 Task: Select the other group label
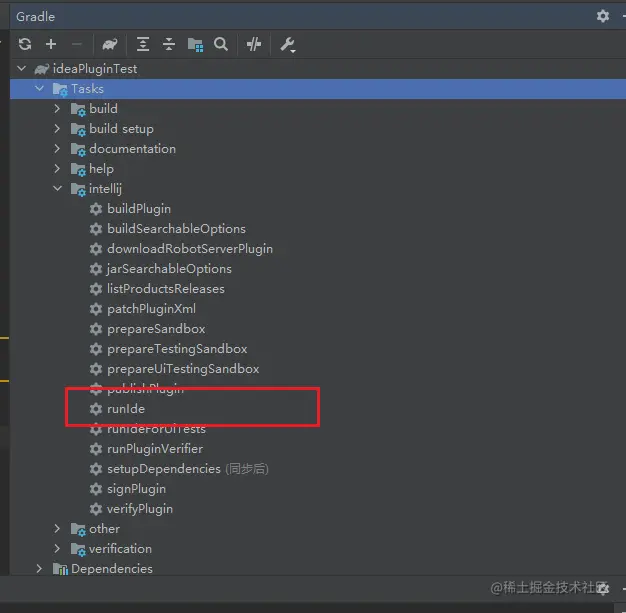104,529
